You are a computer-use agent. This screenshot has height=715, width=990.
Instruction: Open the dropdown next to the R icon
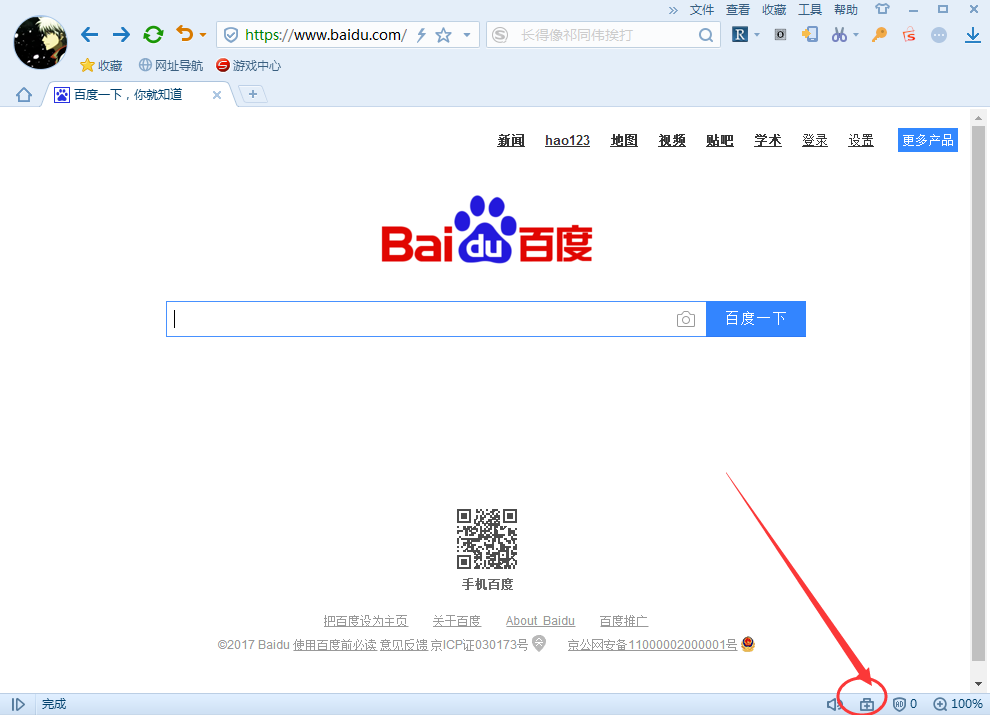click(757, 35)
